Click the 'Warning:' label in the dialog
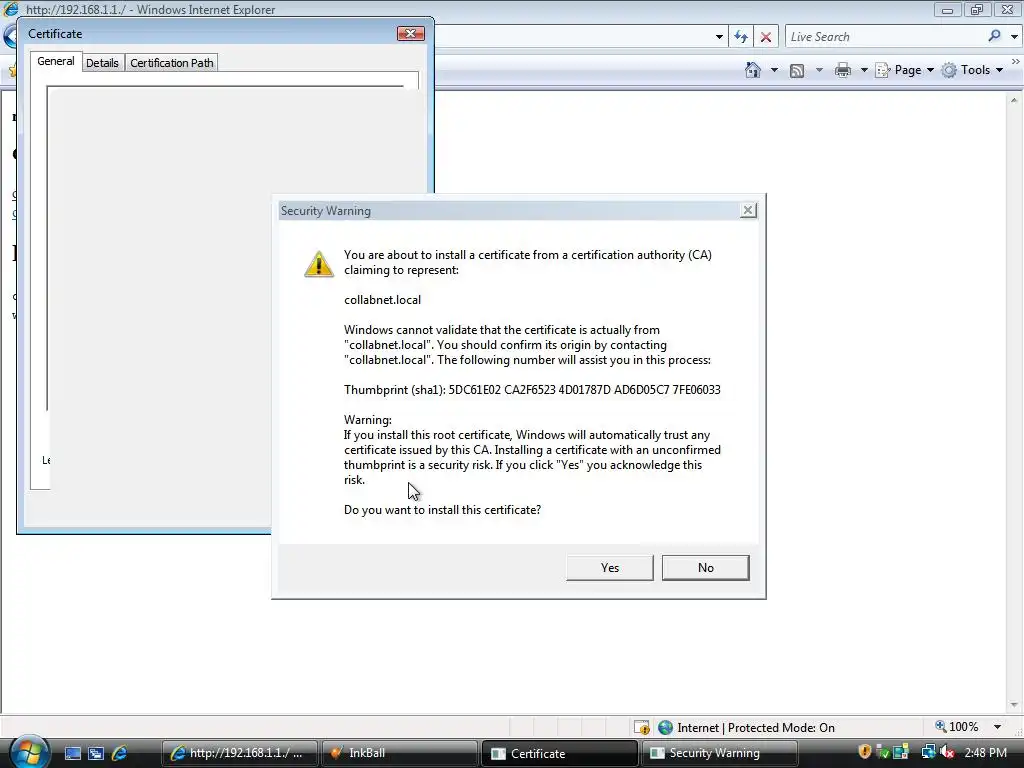 368,420
